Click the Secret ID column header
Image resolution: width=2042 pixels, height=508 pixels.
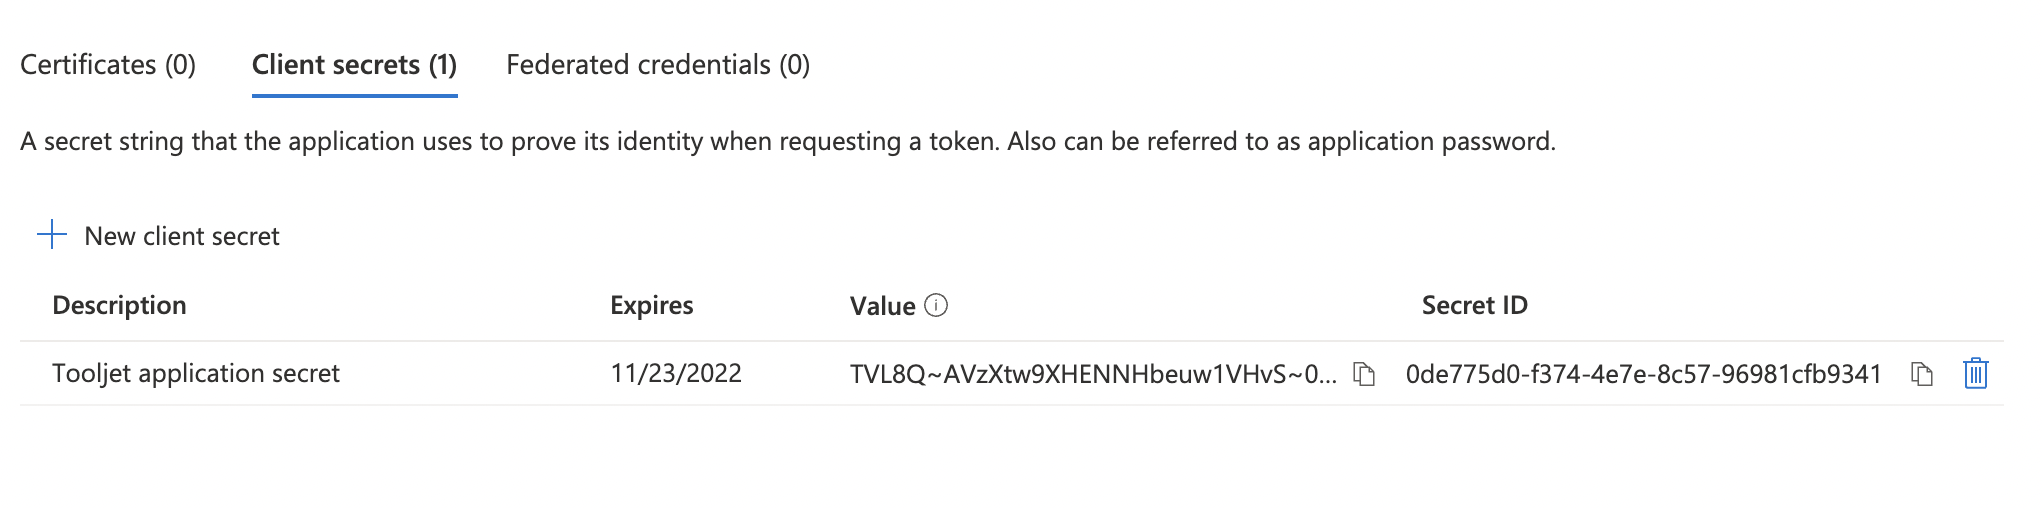(1474, 305)
